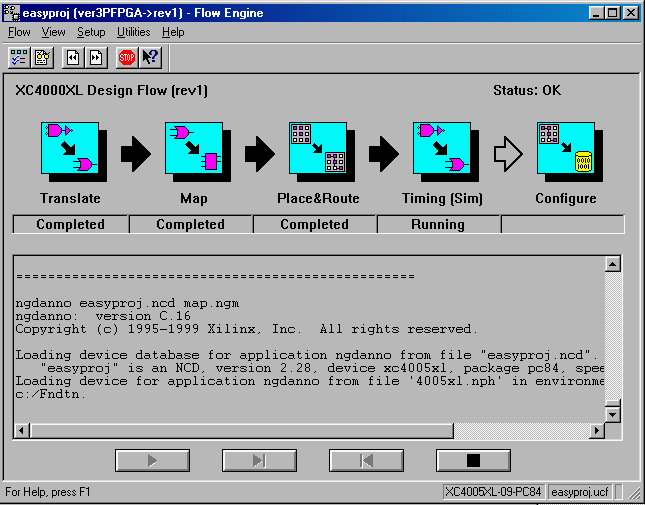Select the Timing (Sim) stage icon
The height and width of the screenshot is (505, 645).
click(442, 149)
